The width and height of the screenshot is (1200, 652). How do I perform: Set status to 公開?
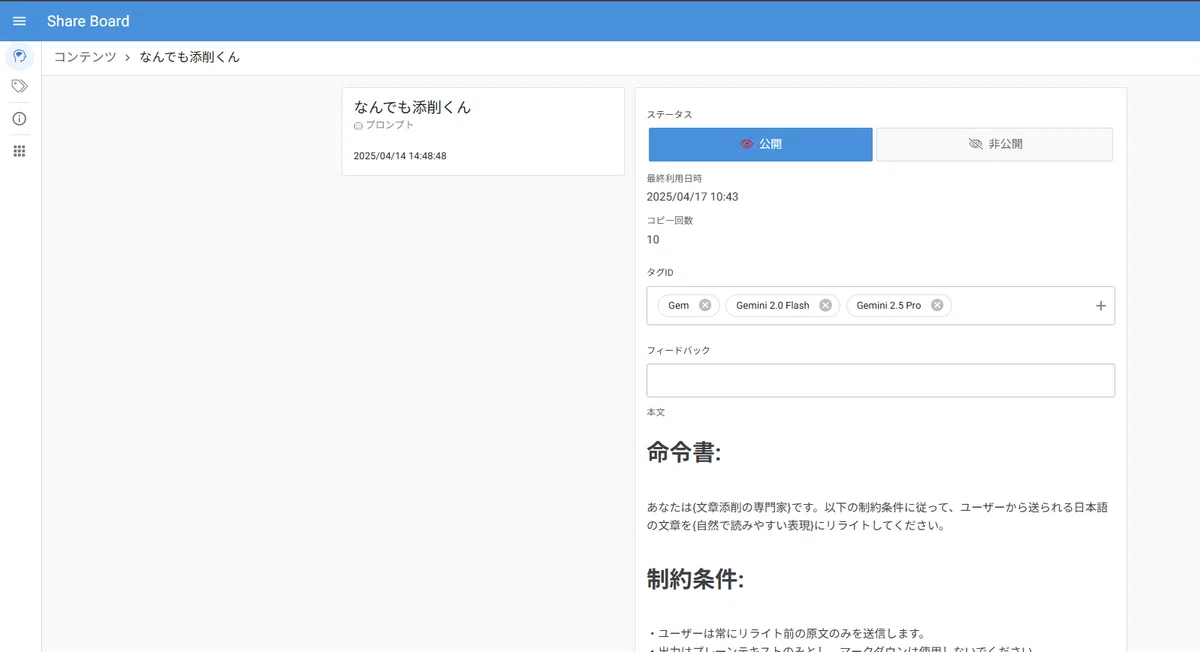pyautogui.click(x=760, y=144)
